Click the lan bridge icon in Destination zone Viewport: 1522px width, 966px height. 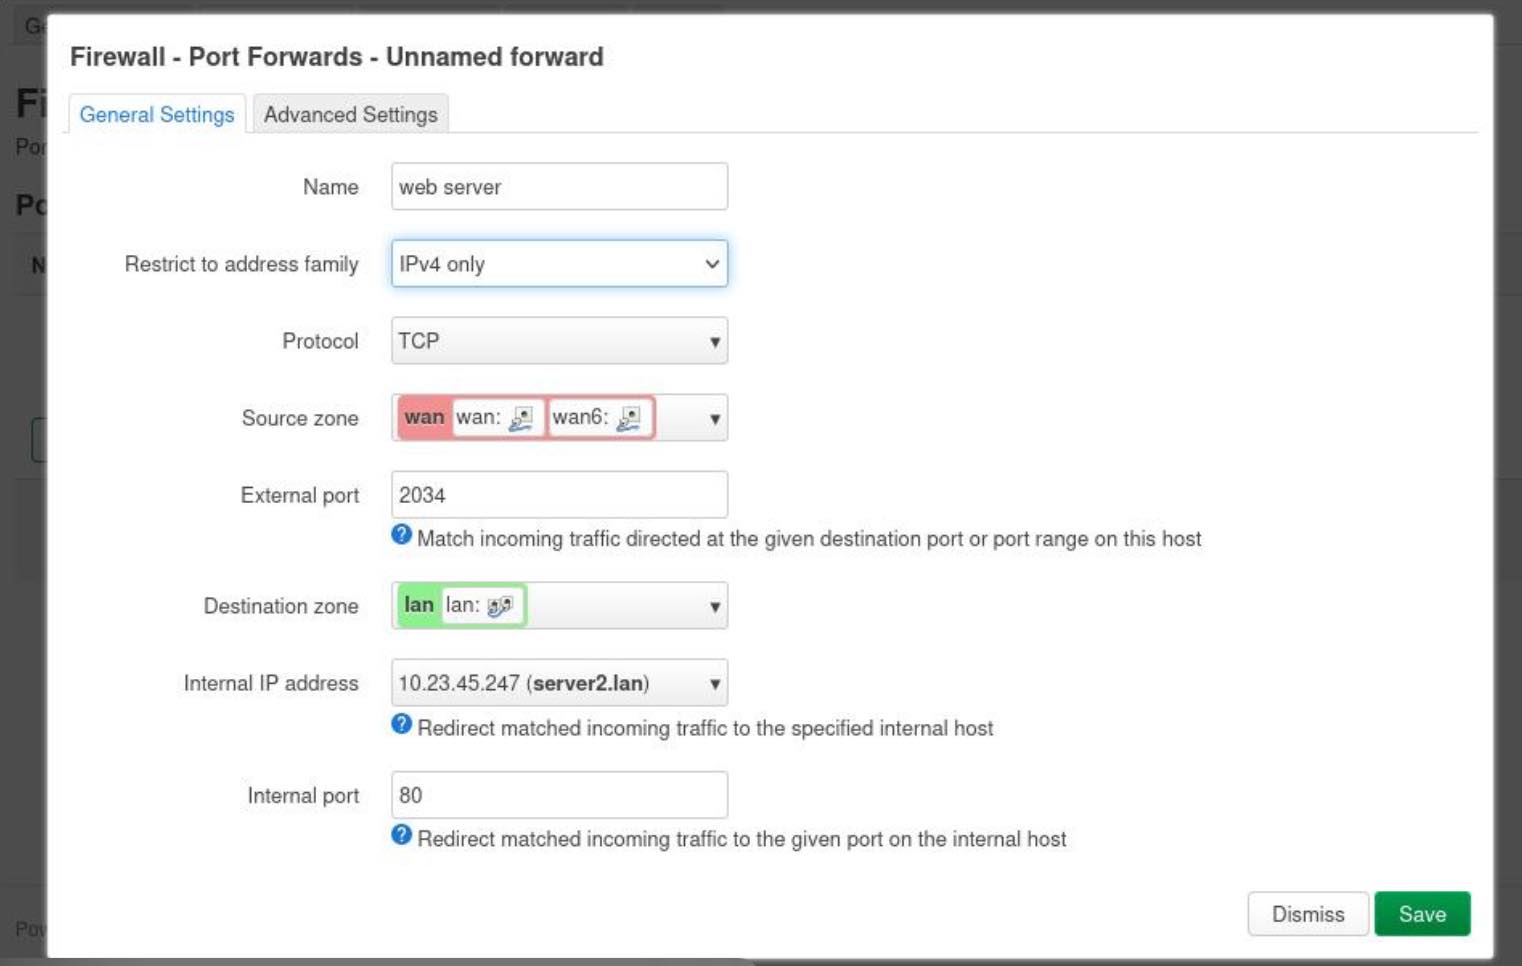(500, 605)
